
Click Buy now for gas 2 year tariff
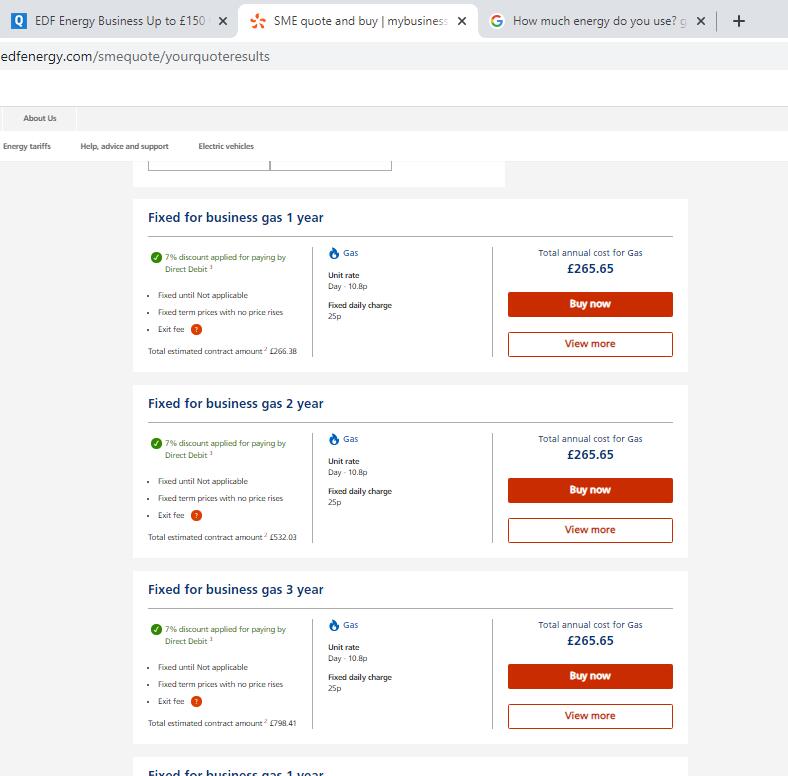point(590,490)
